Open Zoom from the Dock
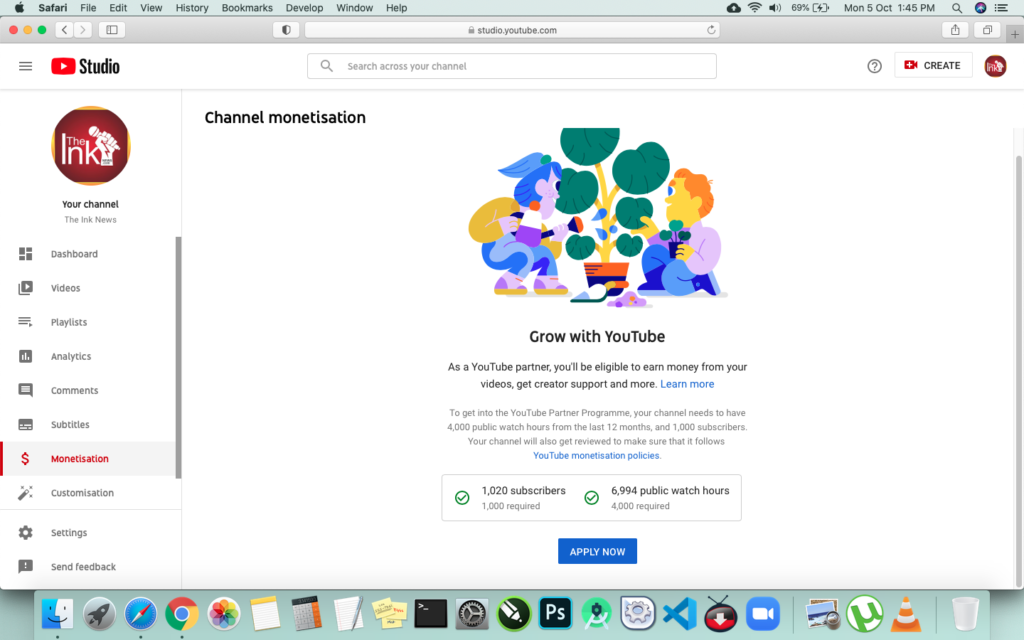Image resolution: width=1024 pixels, height=640 pixels. tap(763, 614)
